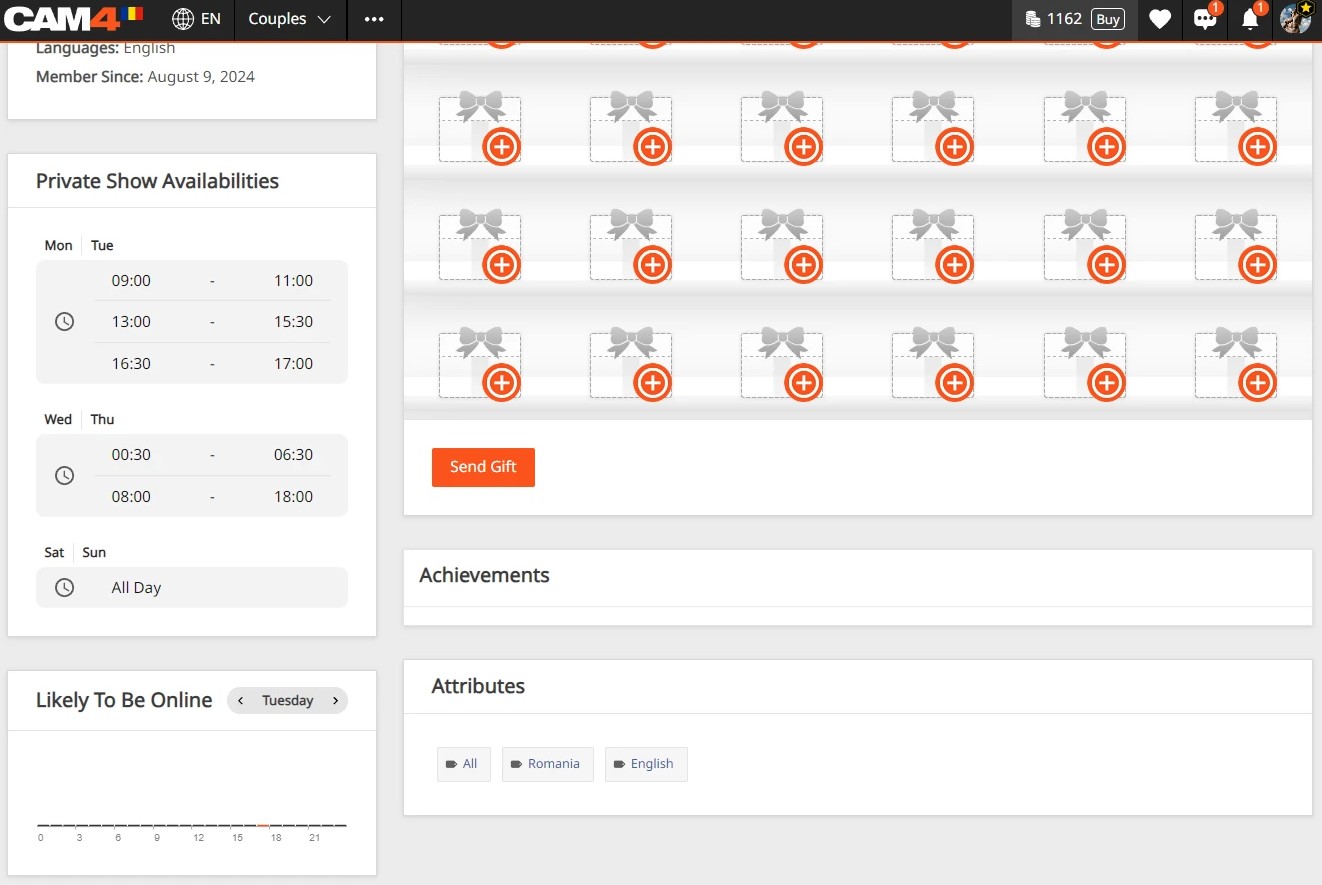
Task: Click the globe language icon
Action: click(183, 19)
